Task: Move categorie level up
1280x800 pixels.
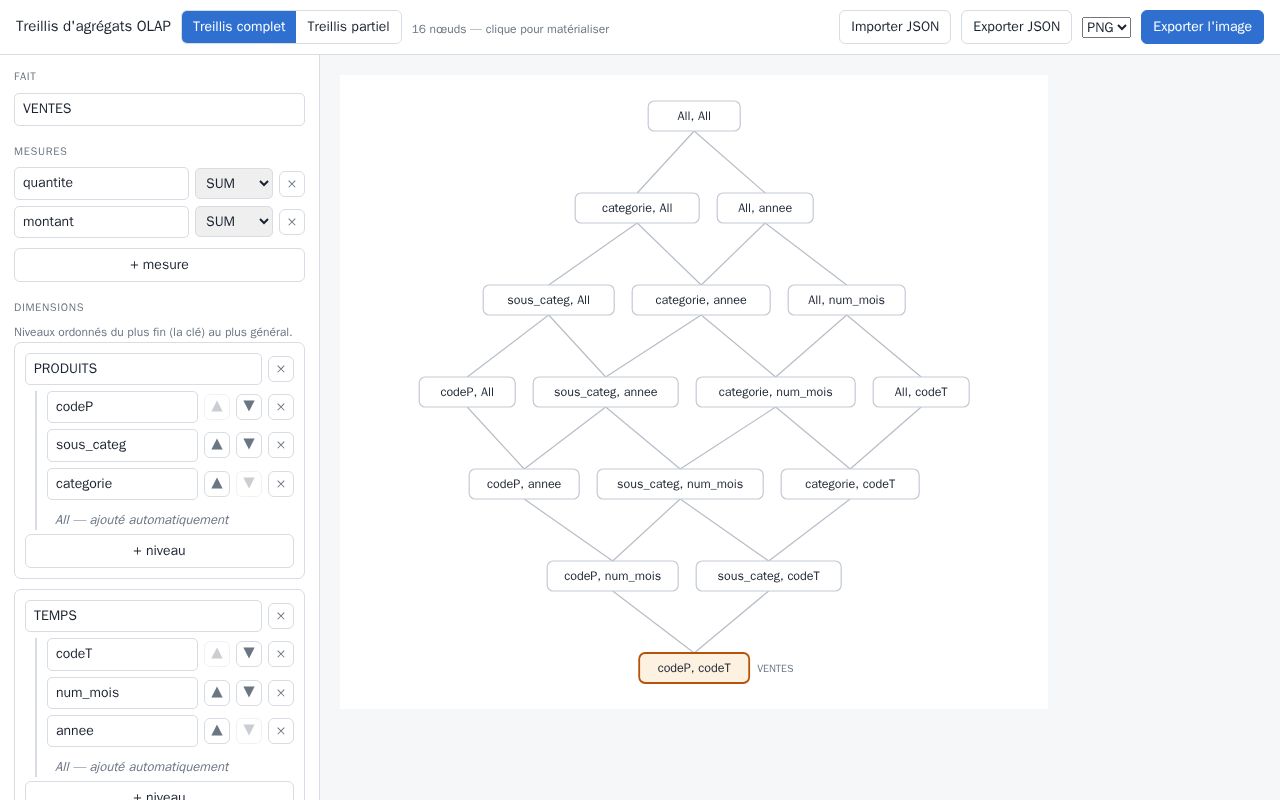Action: (217, 484)
